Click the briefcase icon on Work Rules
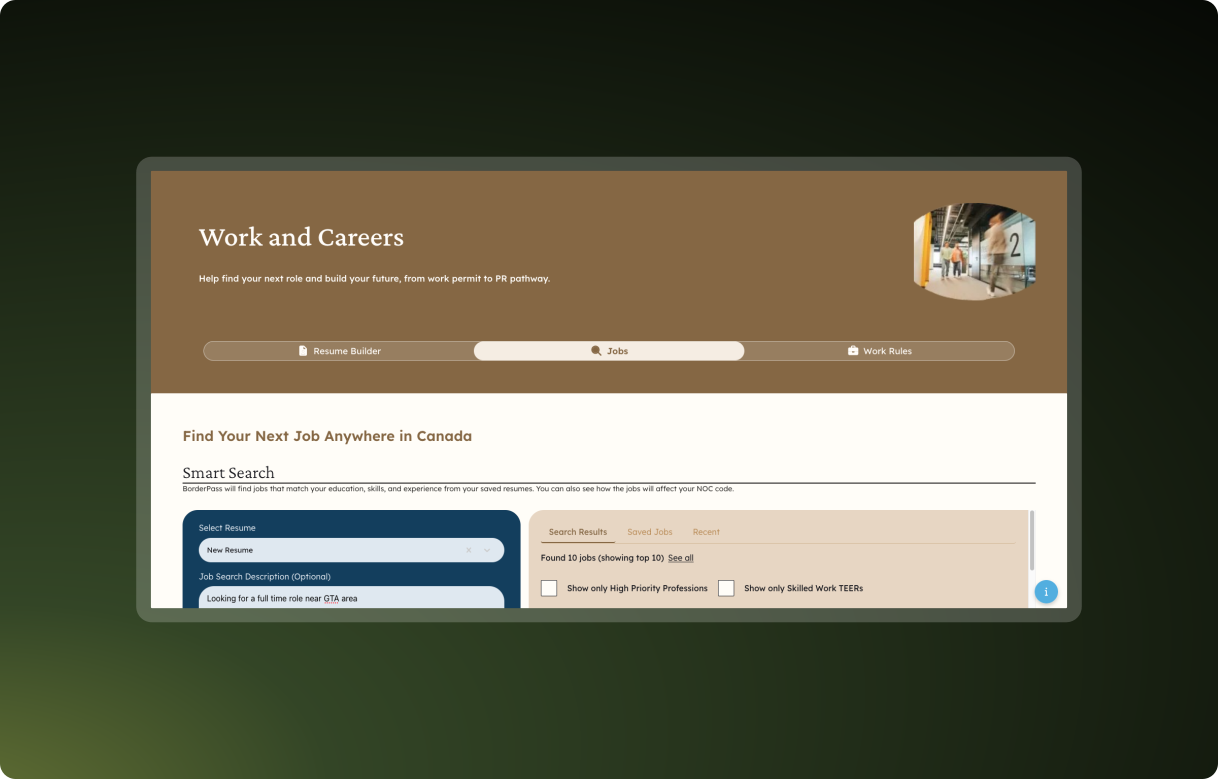The image size is (1218, 779). pos(852,351)
